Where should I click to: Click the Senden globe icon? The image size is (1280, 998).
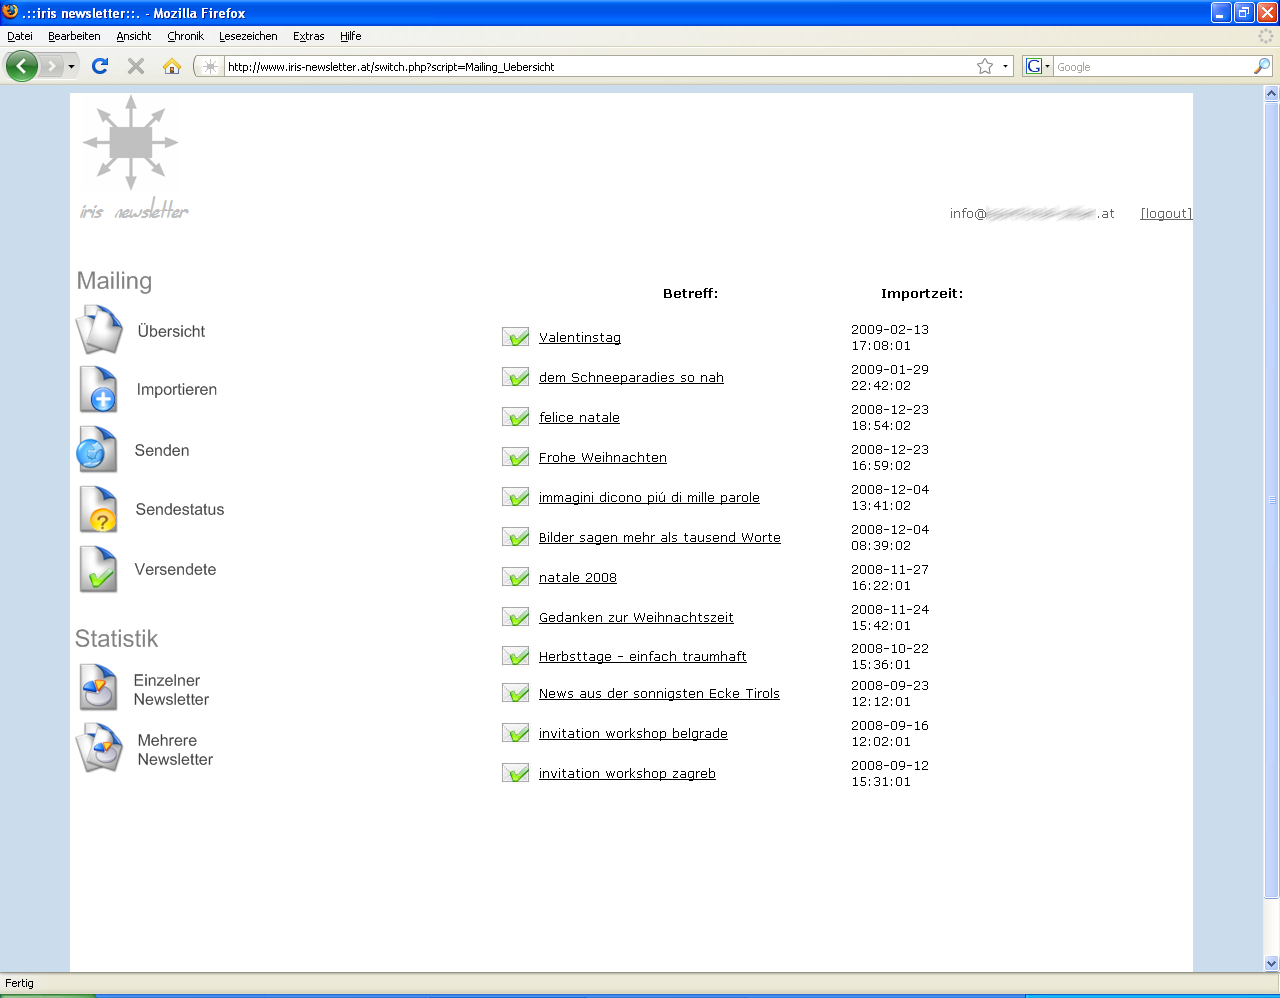click(x=97, y=450)
